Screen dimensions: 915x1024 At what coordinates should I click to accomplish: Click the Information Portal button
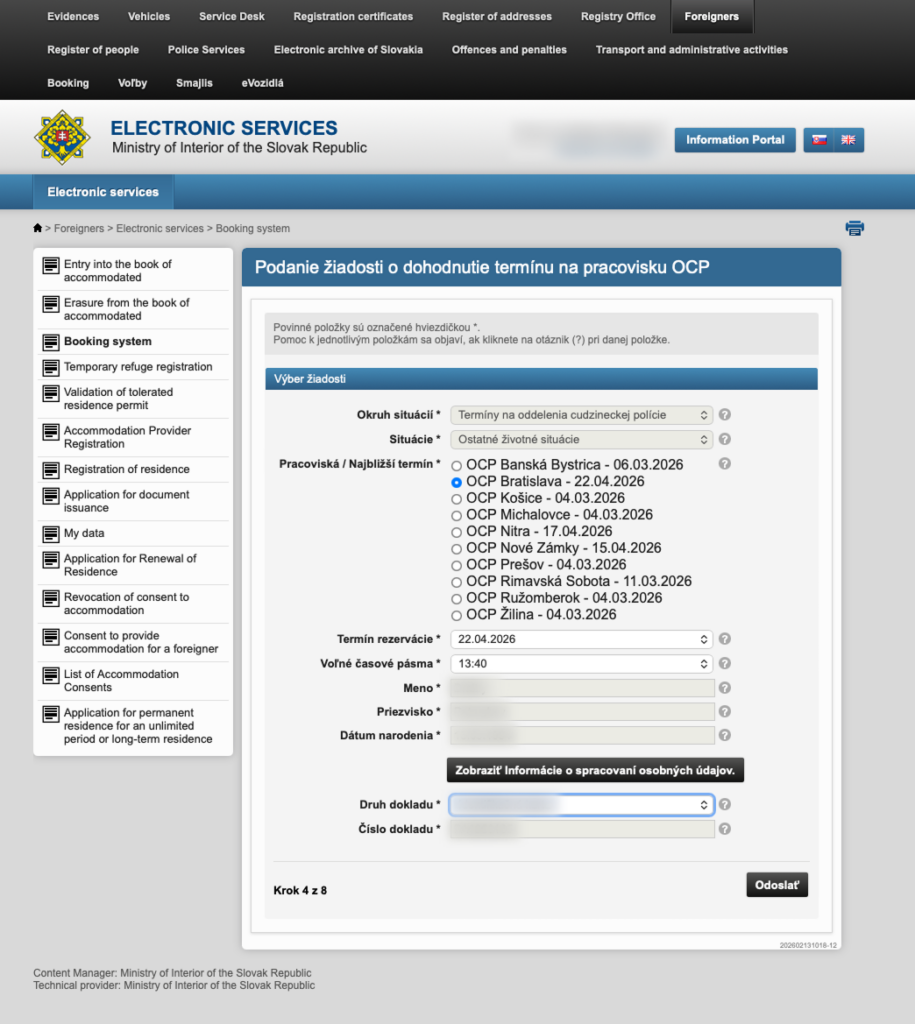point(735,140)
